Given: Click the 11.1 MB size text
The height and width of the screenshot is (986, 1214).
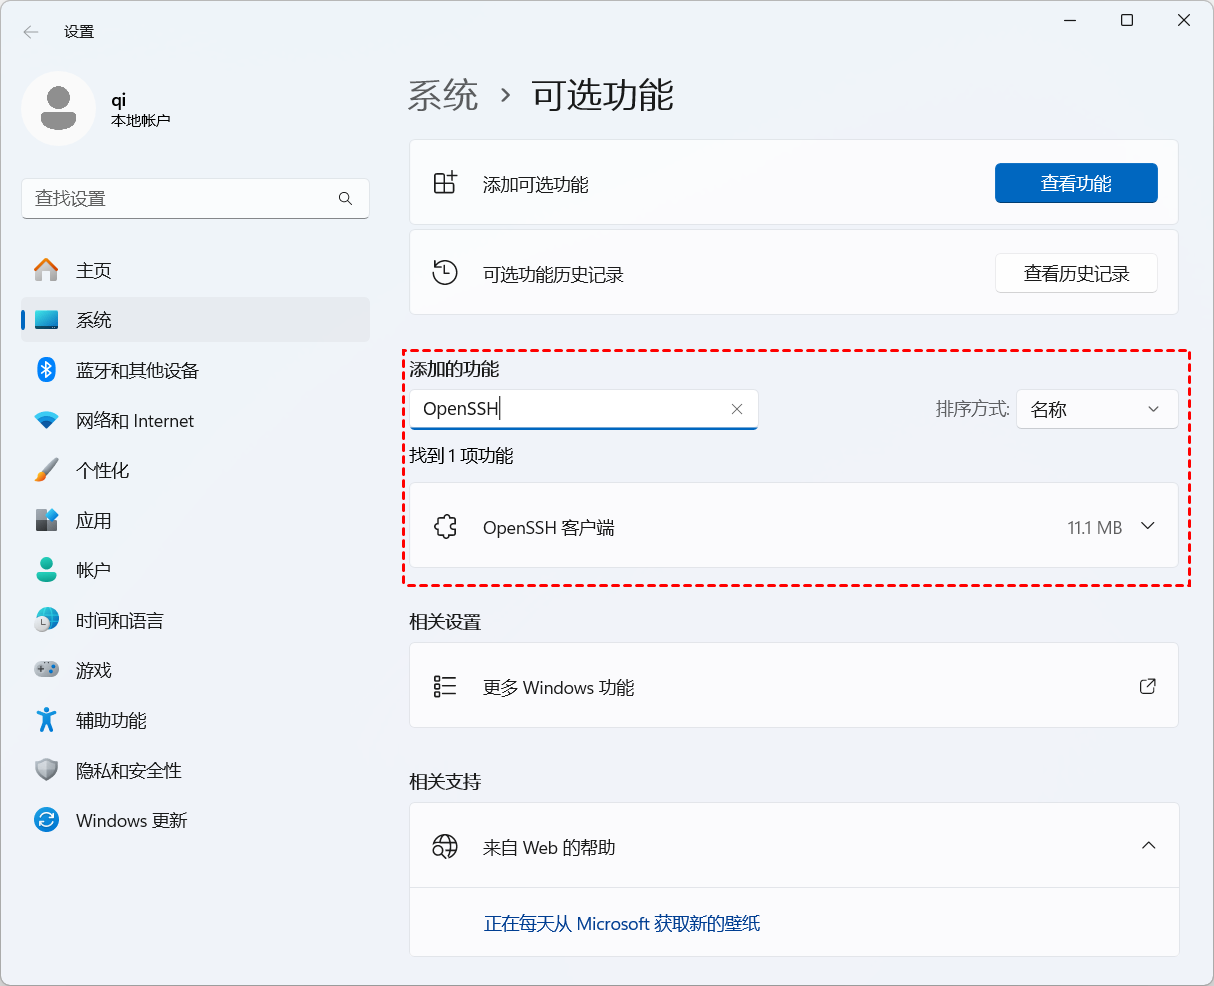Looking at the screenshot, I should point(1095,527).
